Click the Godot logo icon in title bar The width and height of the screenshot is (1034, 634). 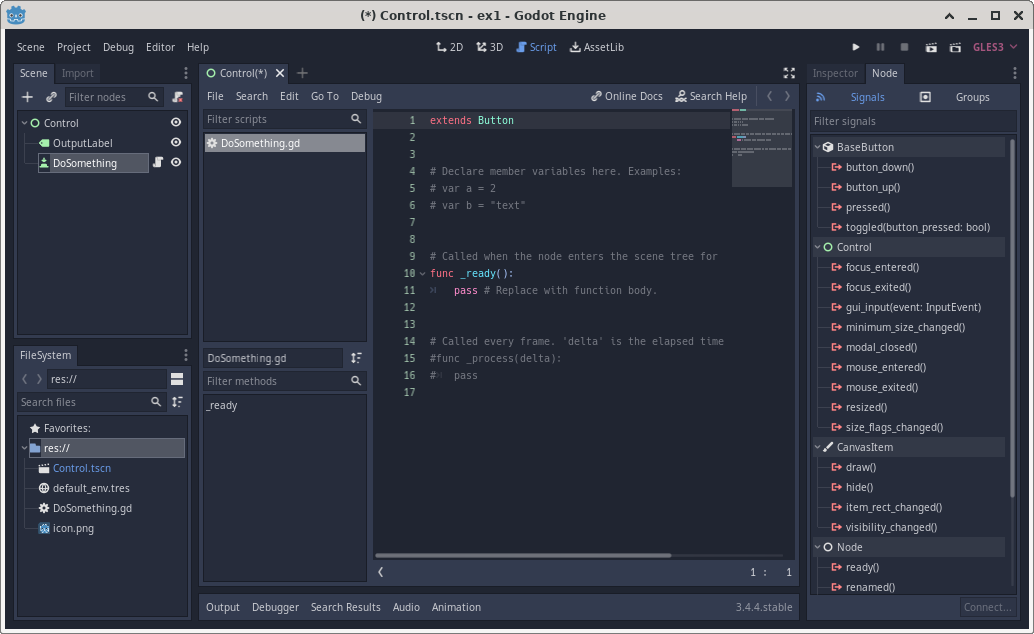pyautogui.click(x=16, y=15)
